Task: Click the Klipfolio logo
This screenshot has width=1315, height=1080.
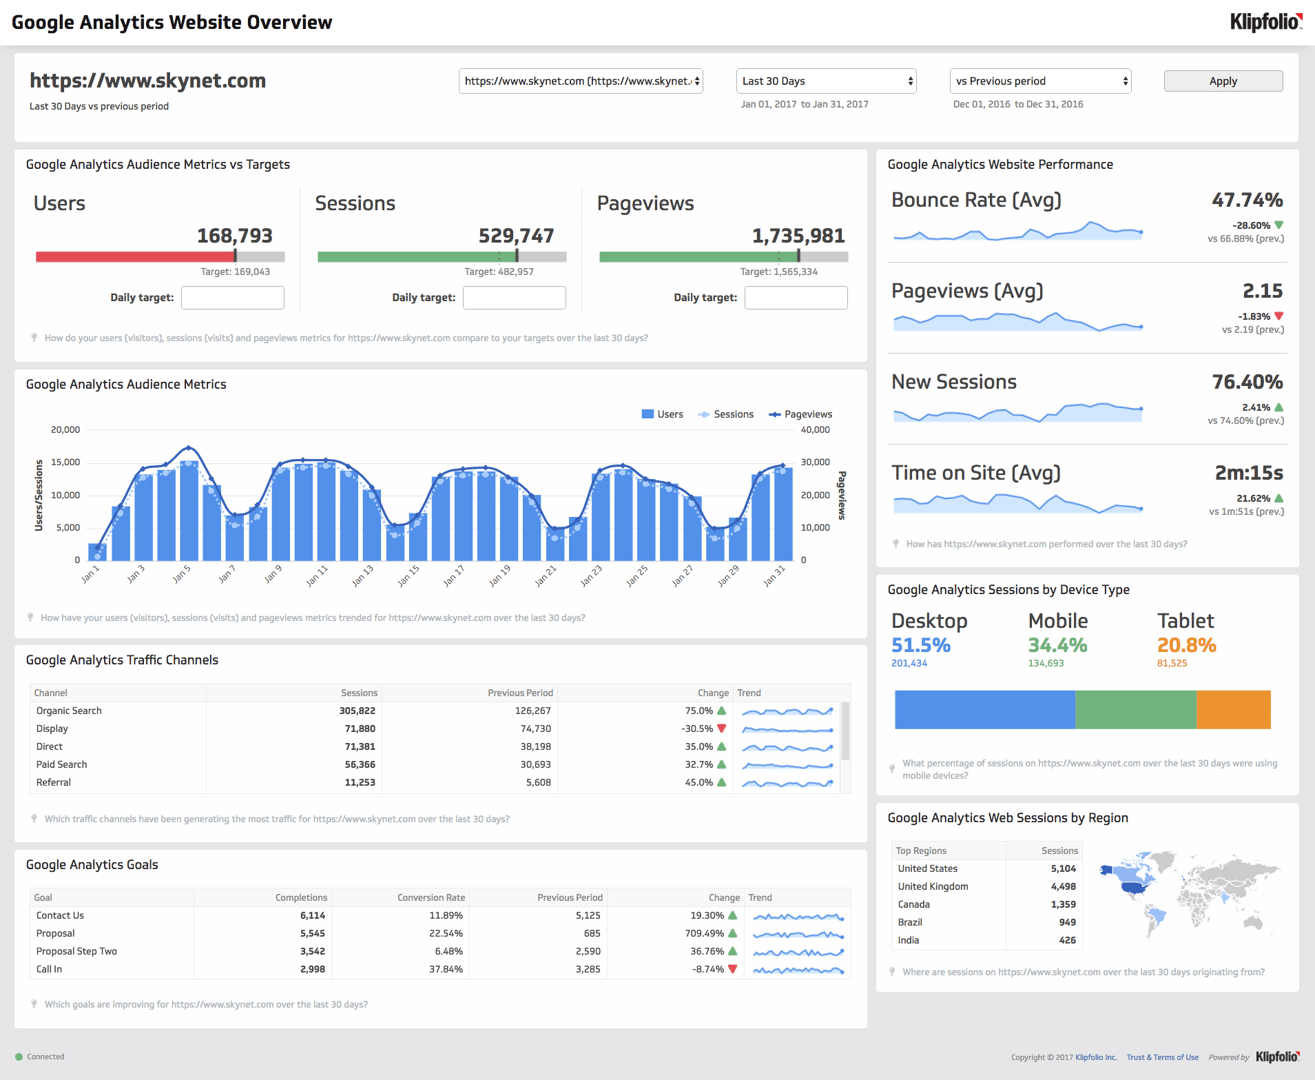Action: (1264, 21)
